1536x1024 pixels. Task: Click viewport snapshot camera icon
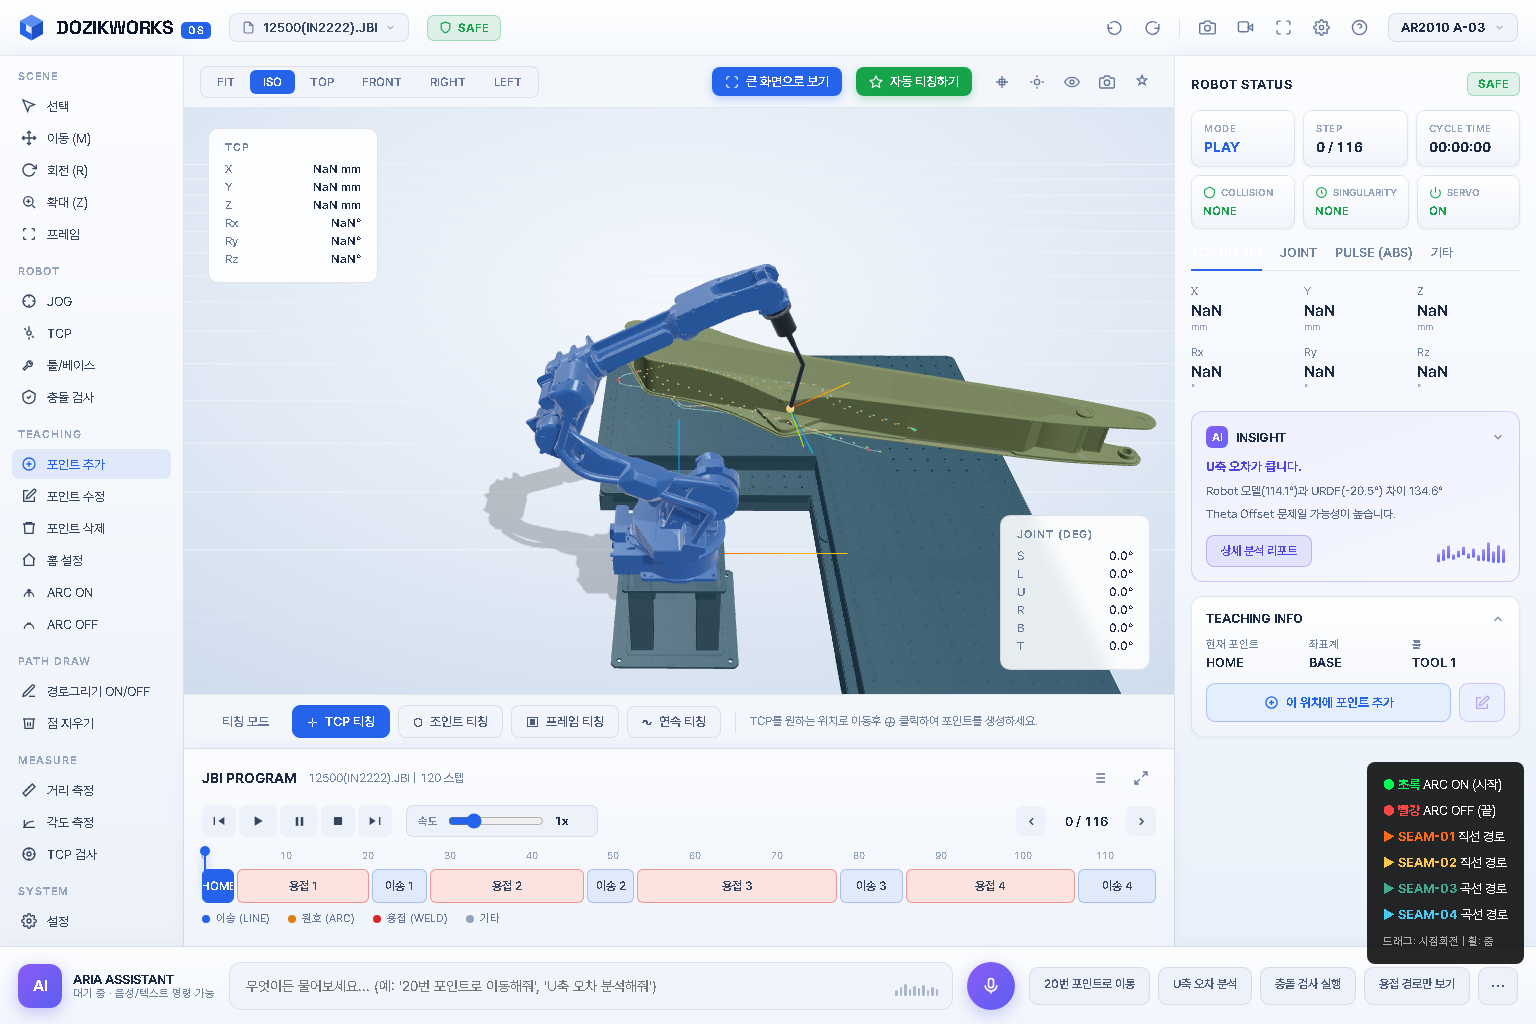(x=1107, y=82)
